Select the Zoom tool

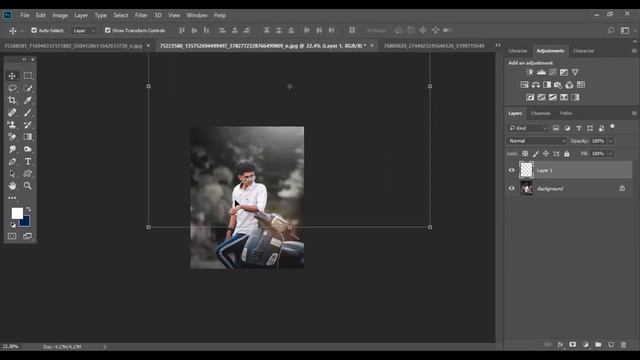point(28,186)
